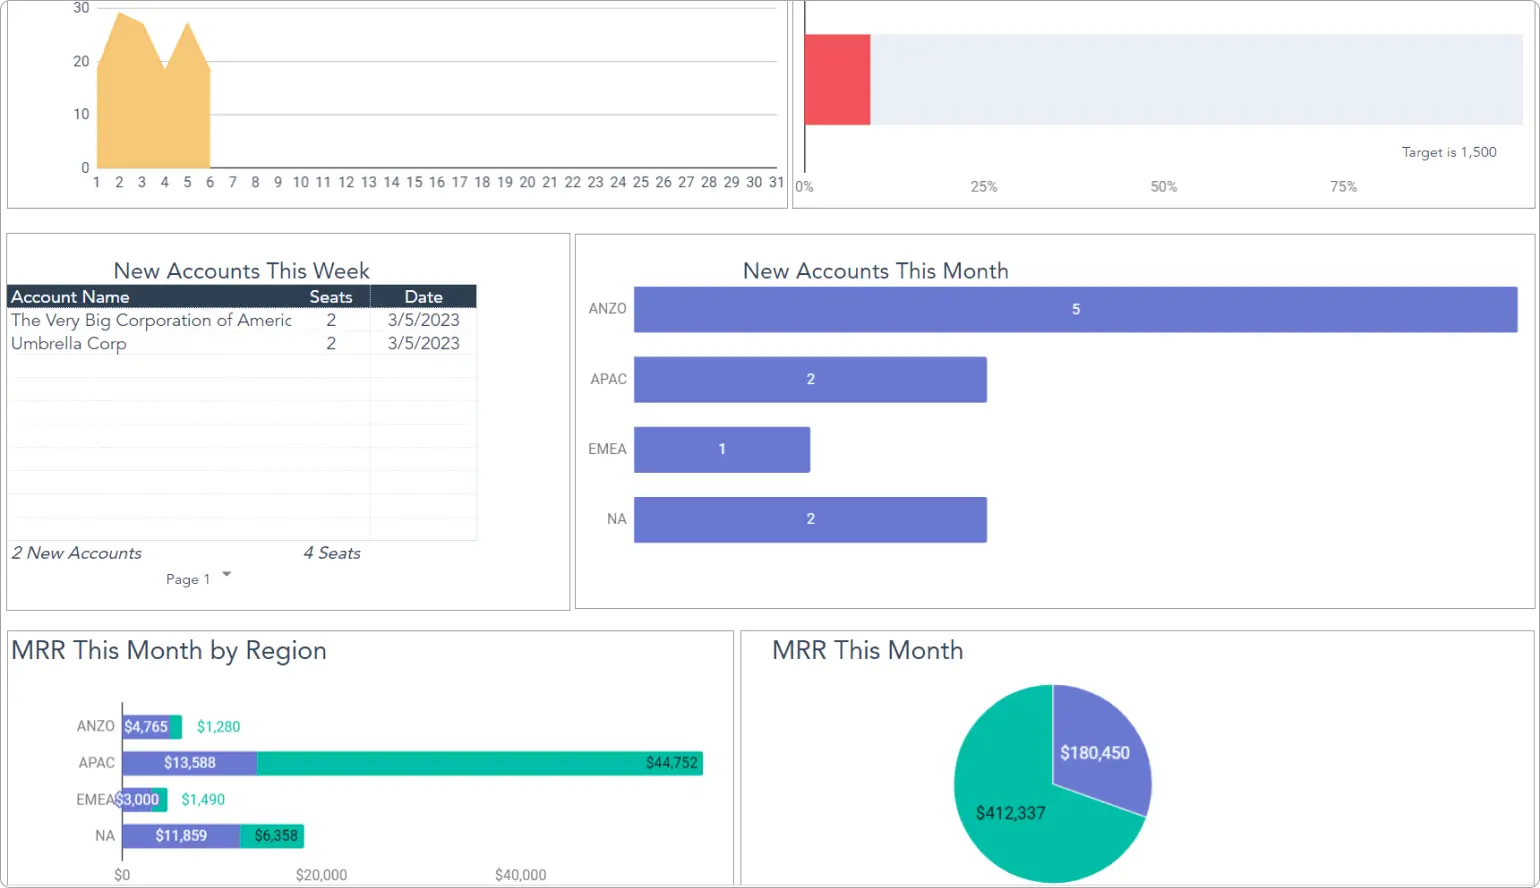Click the 4 Seats summary text

pos(332,553)
